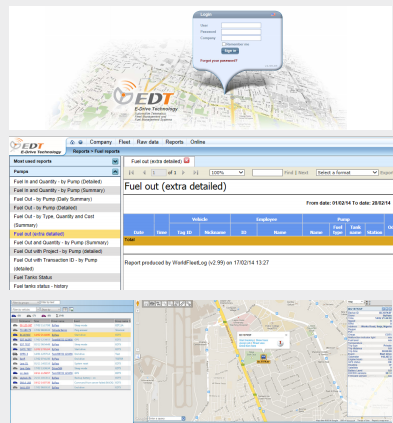Go to first report page

click(x=131, y=172)
